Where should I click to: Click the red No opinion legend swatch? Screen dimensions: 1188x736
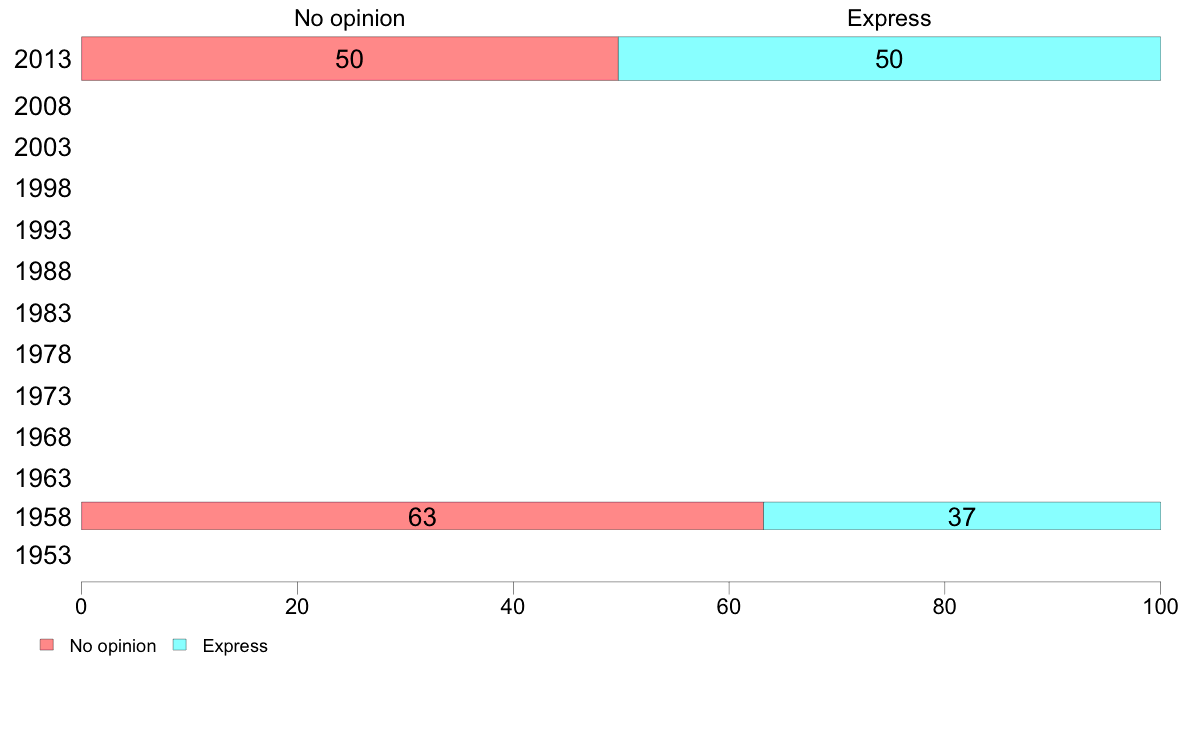(47, 645)
